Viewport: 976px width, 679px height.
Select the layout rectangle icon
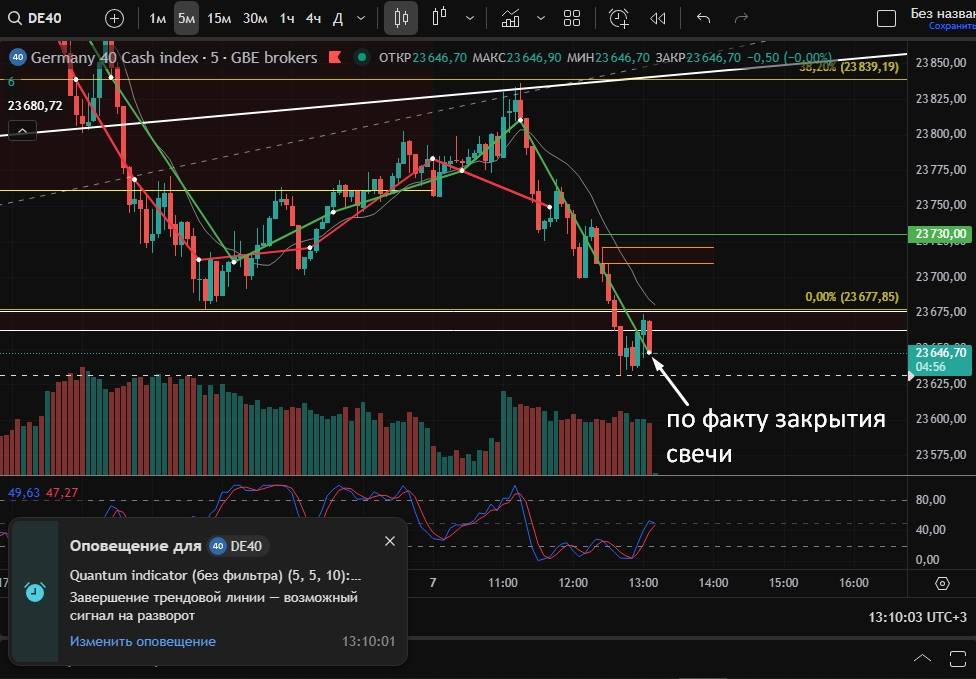point(886,18)
